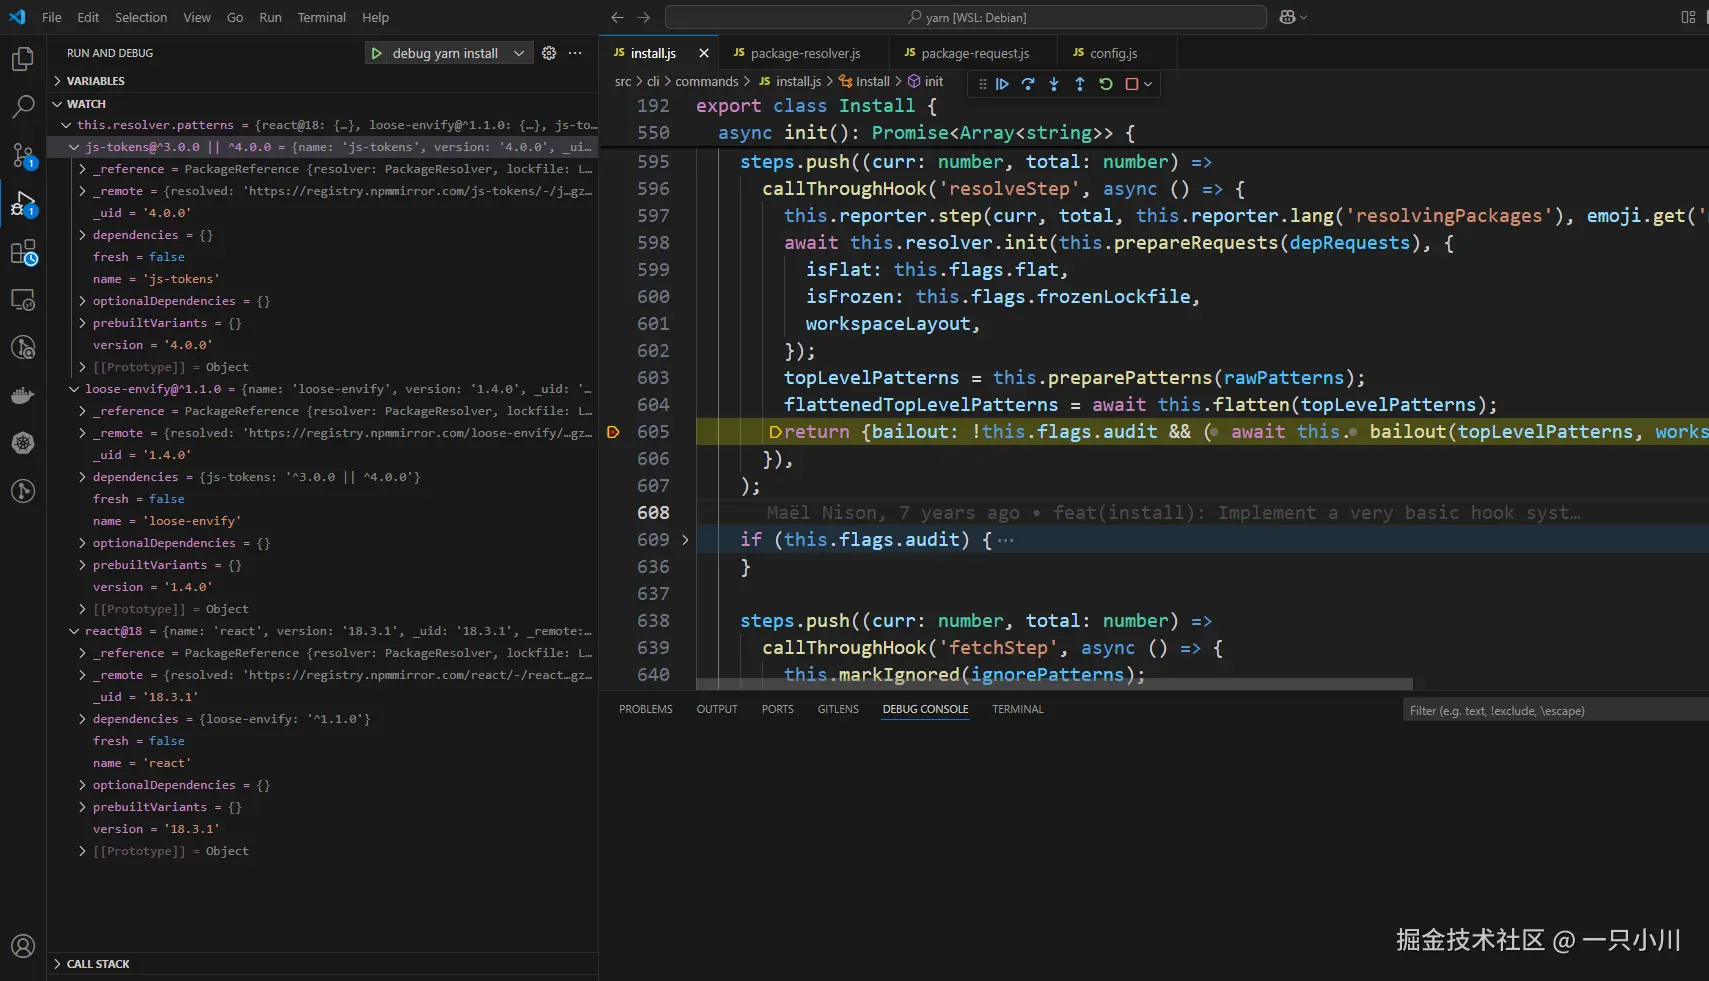Open the Search view in the activity bar
The width and height of the screenshot is (1709, 981).
(x=23, y=106)
